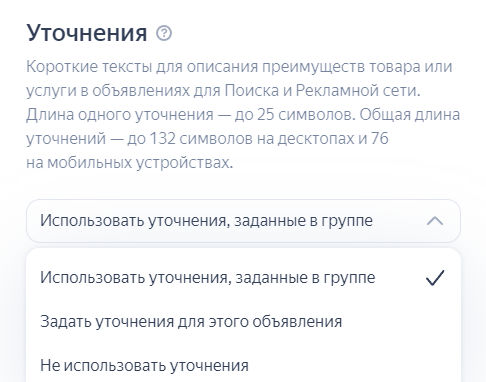Click the words 'Общая длина' in the description

[x=410, y=114]
